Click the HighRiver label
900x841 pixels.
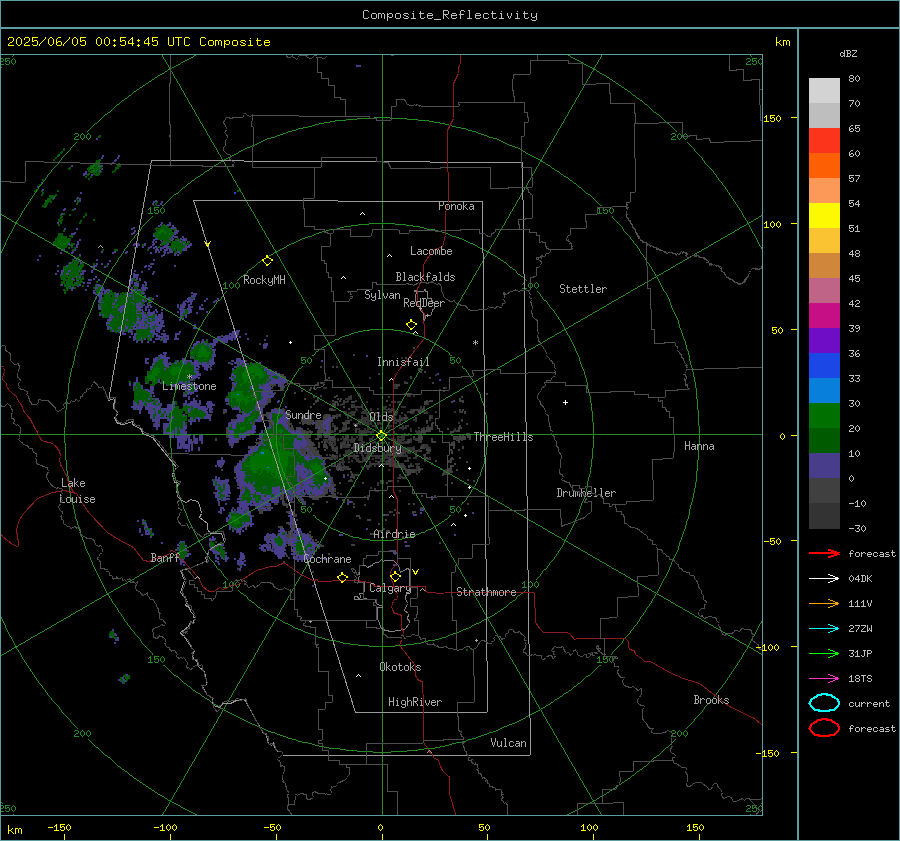coord(414,702)
